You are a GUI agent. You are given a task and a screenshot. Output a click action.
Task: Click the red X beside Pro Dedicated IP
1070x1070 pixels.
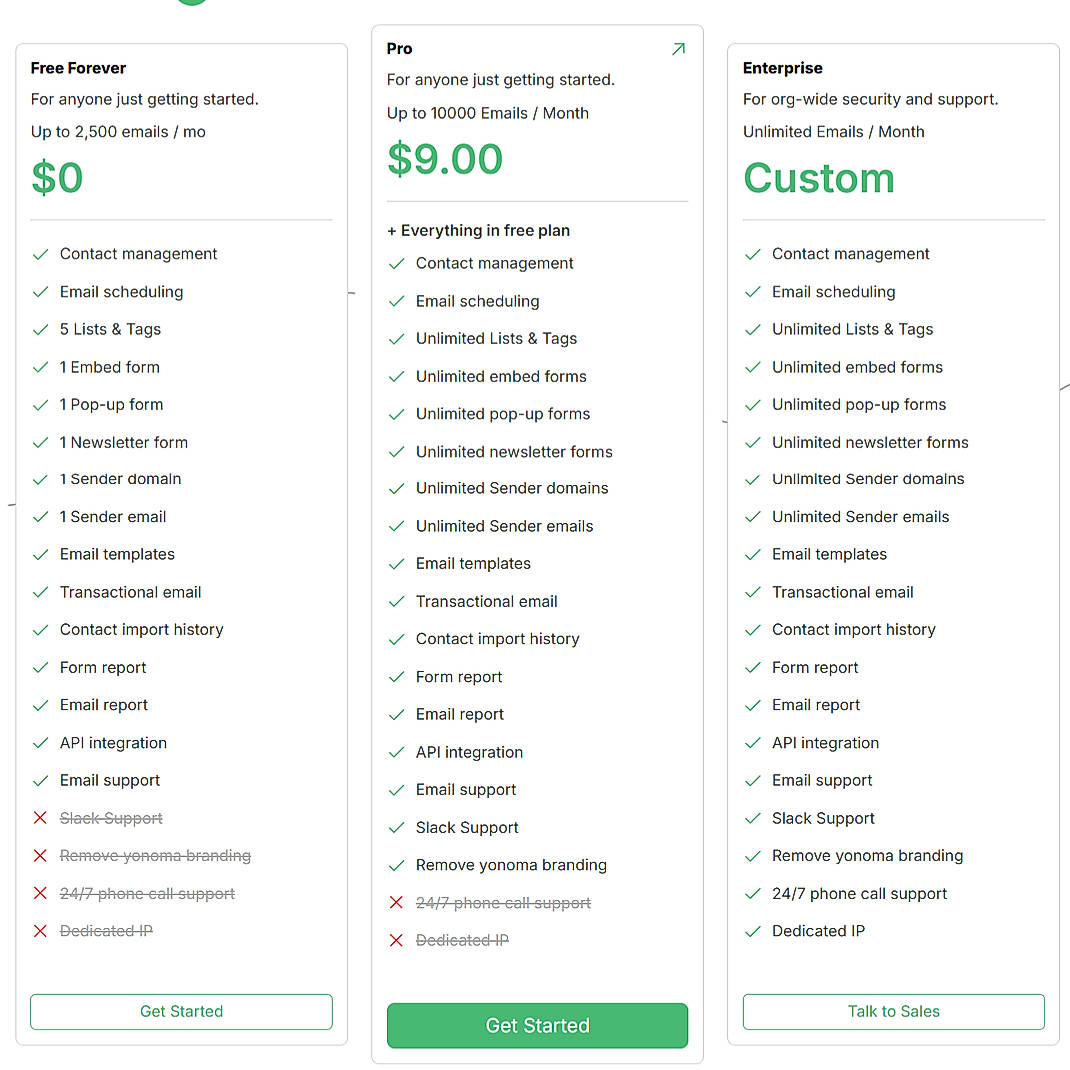[x=396, y=940]
